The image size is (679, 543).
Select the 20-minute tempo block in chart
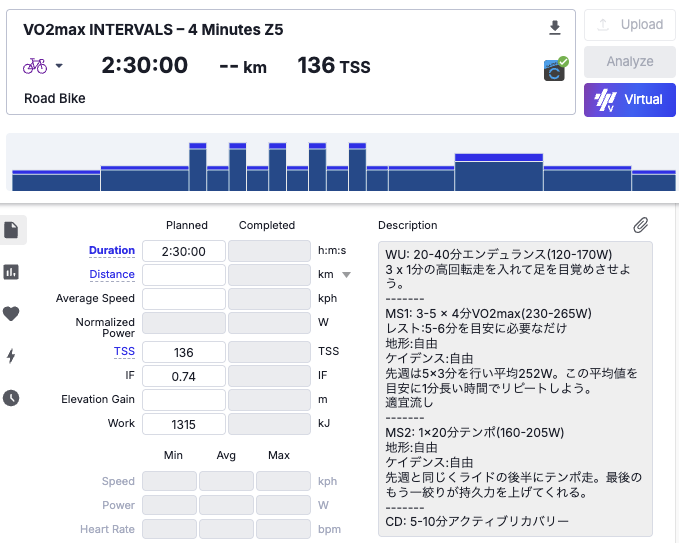click(x=499, y=172)
